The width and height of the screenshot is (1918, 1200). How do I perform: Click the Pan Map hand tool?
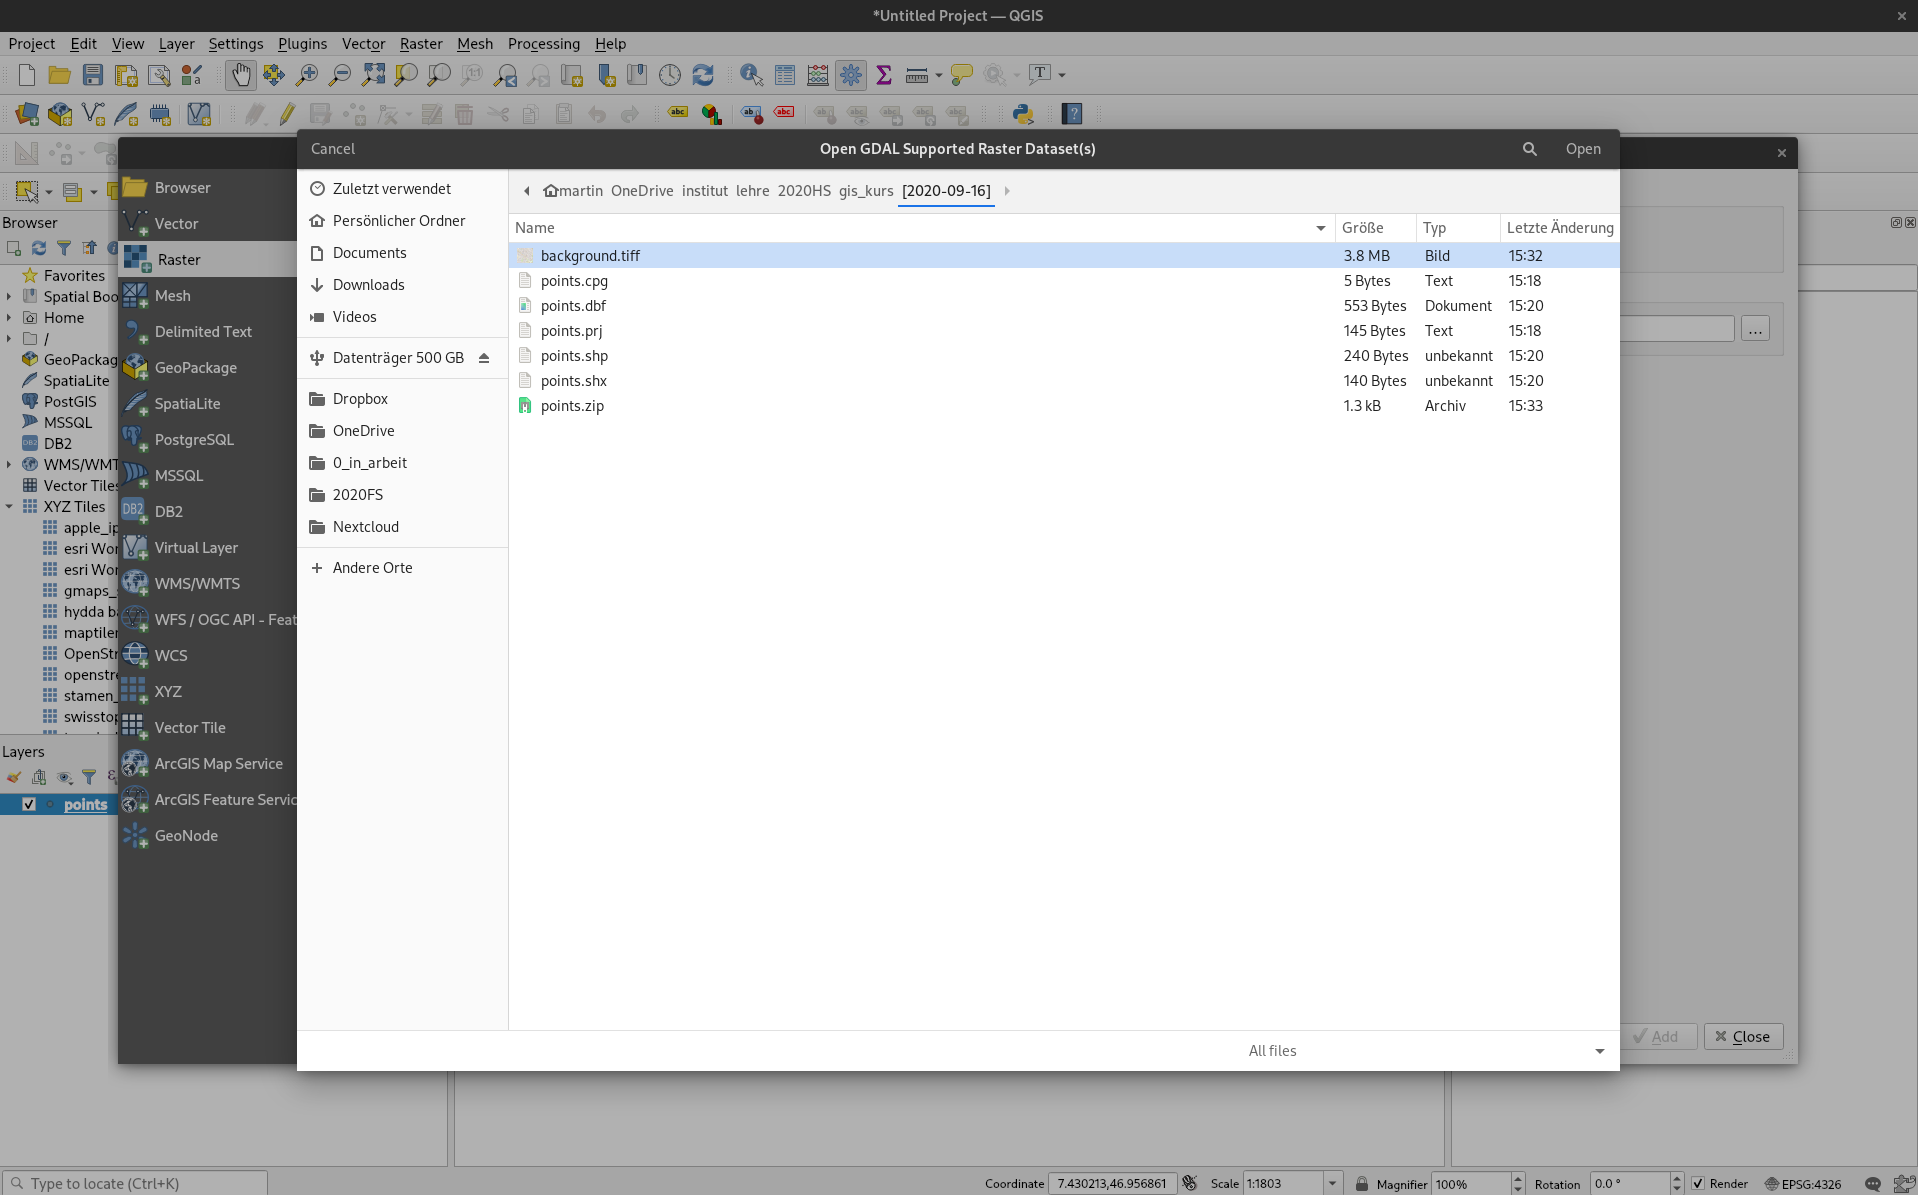coord(241,75)
